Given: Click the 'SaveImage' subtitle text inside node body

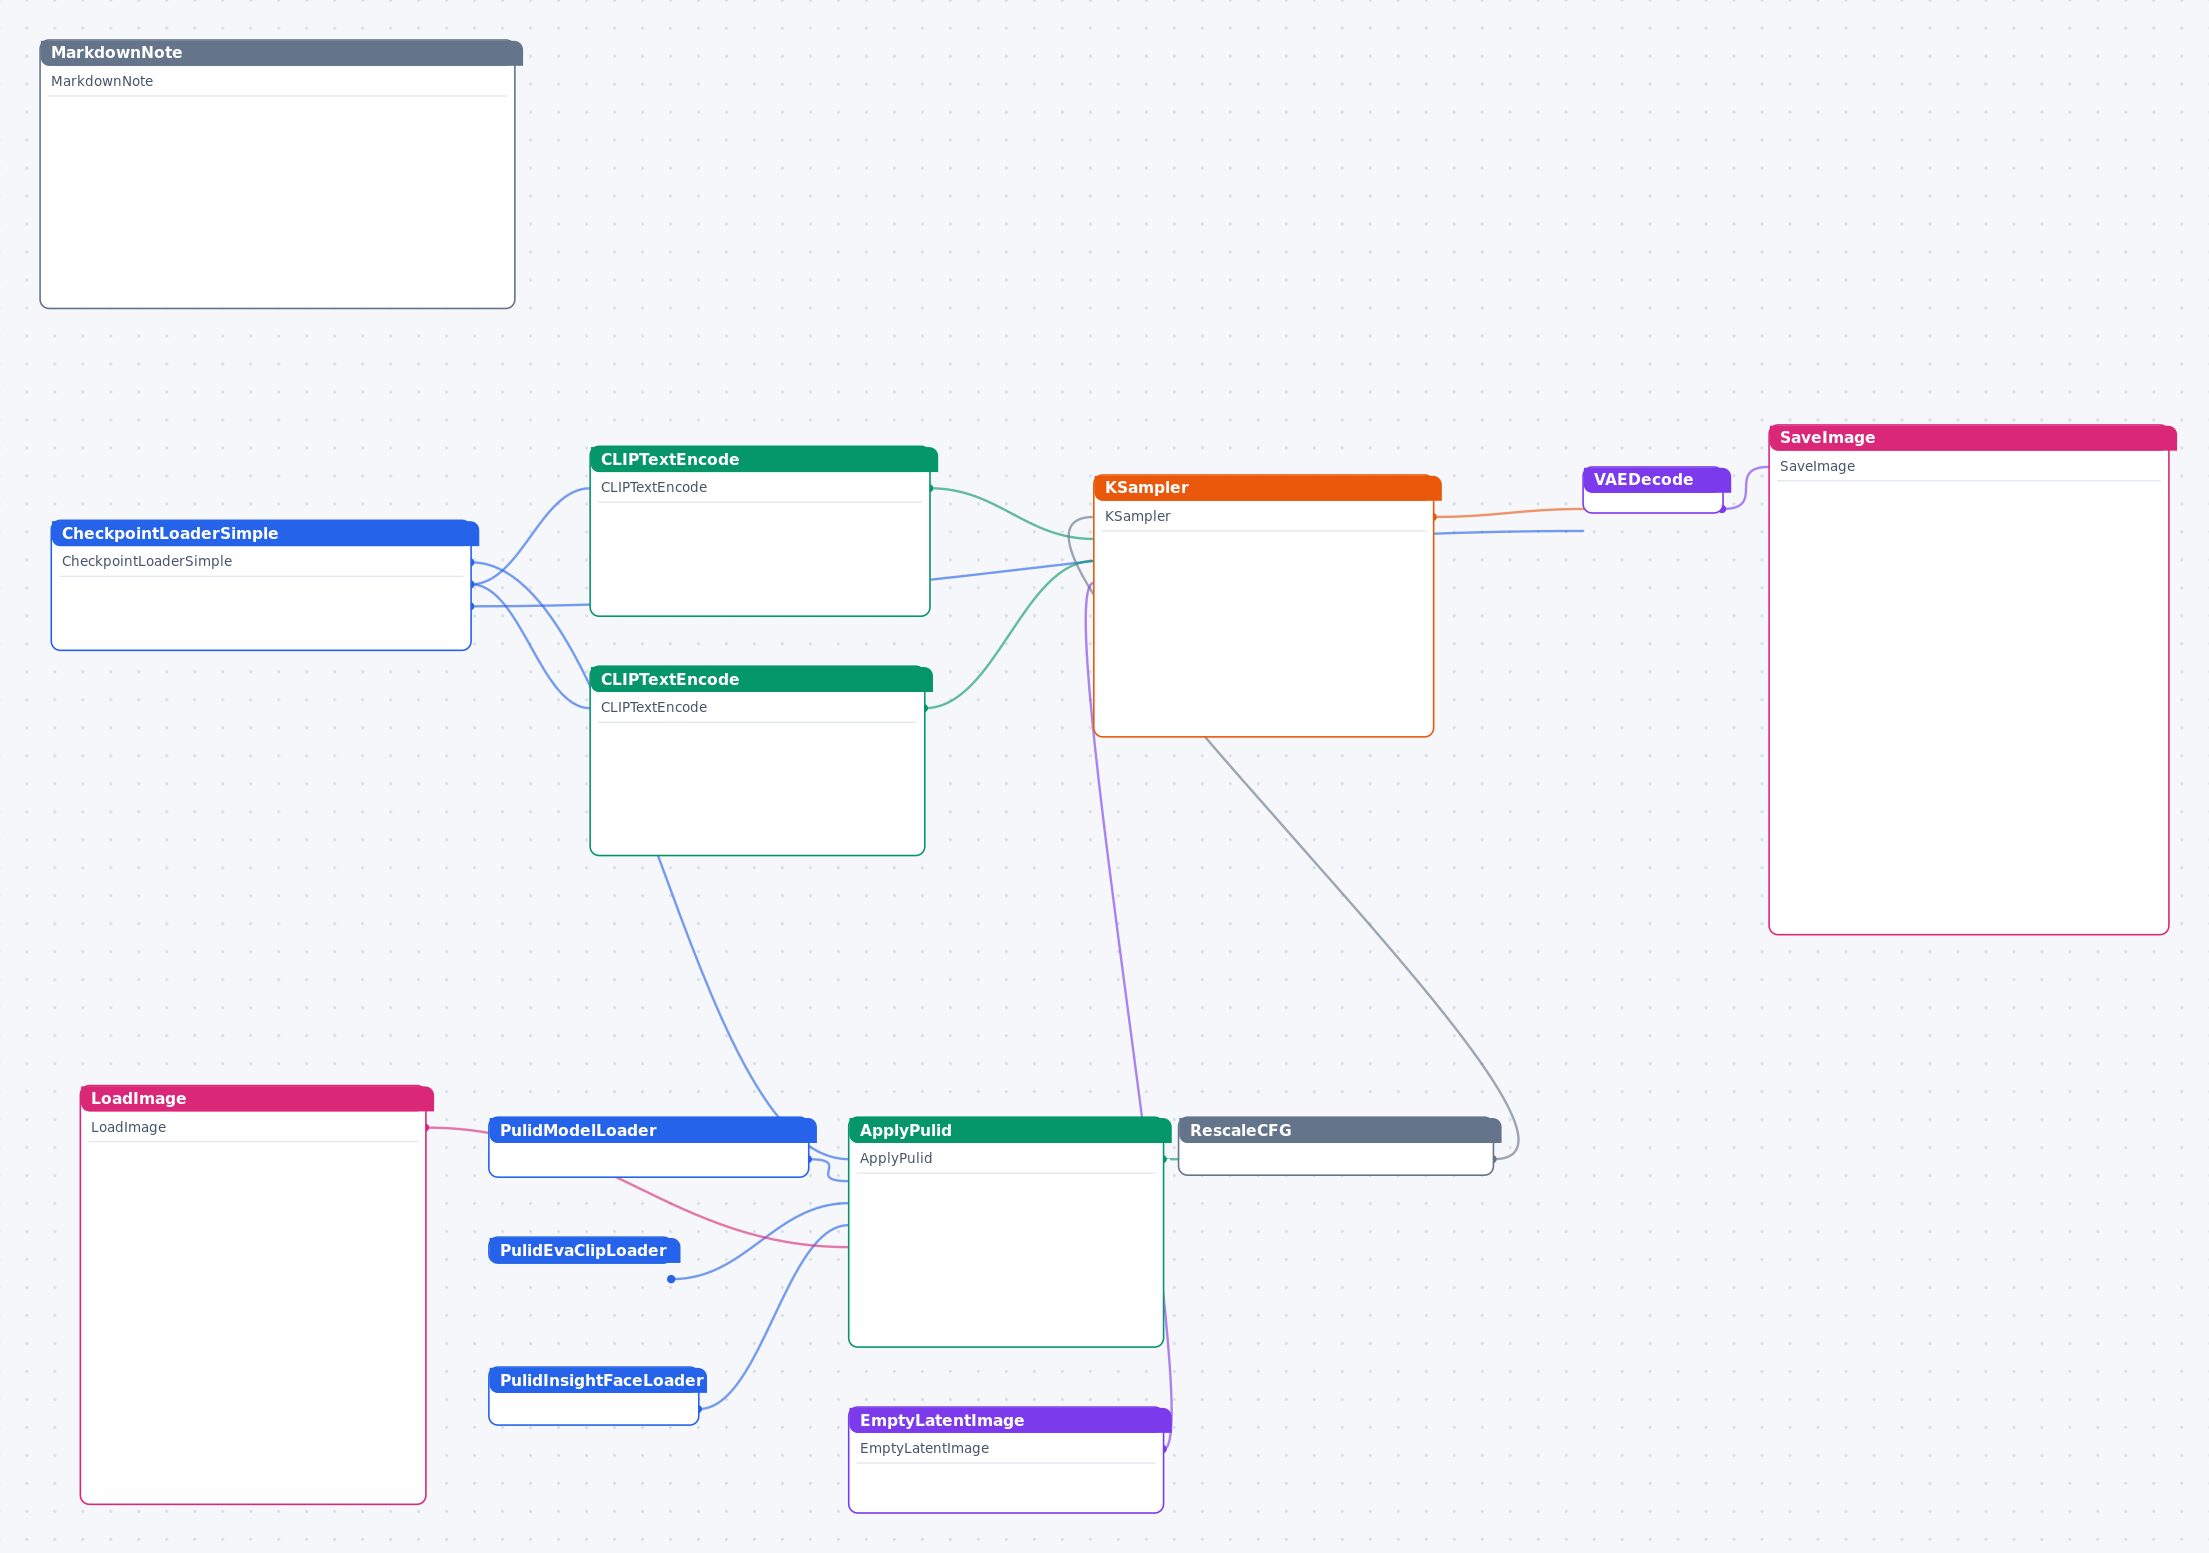Looking at the screenshot, I should coord(1817,466).
